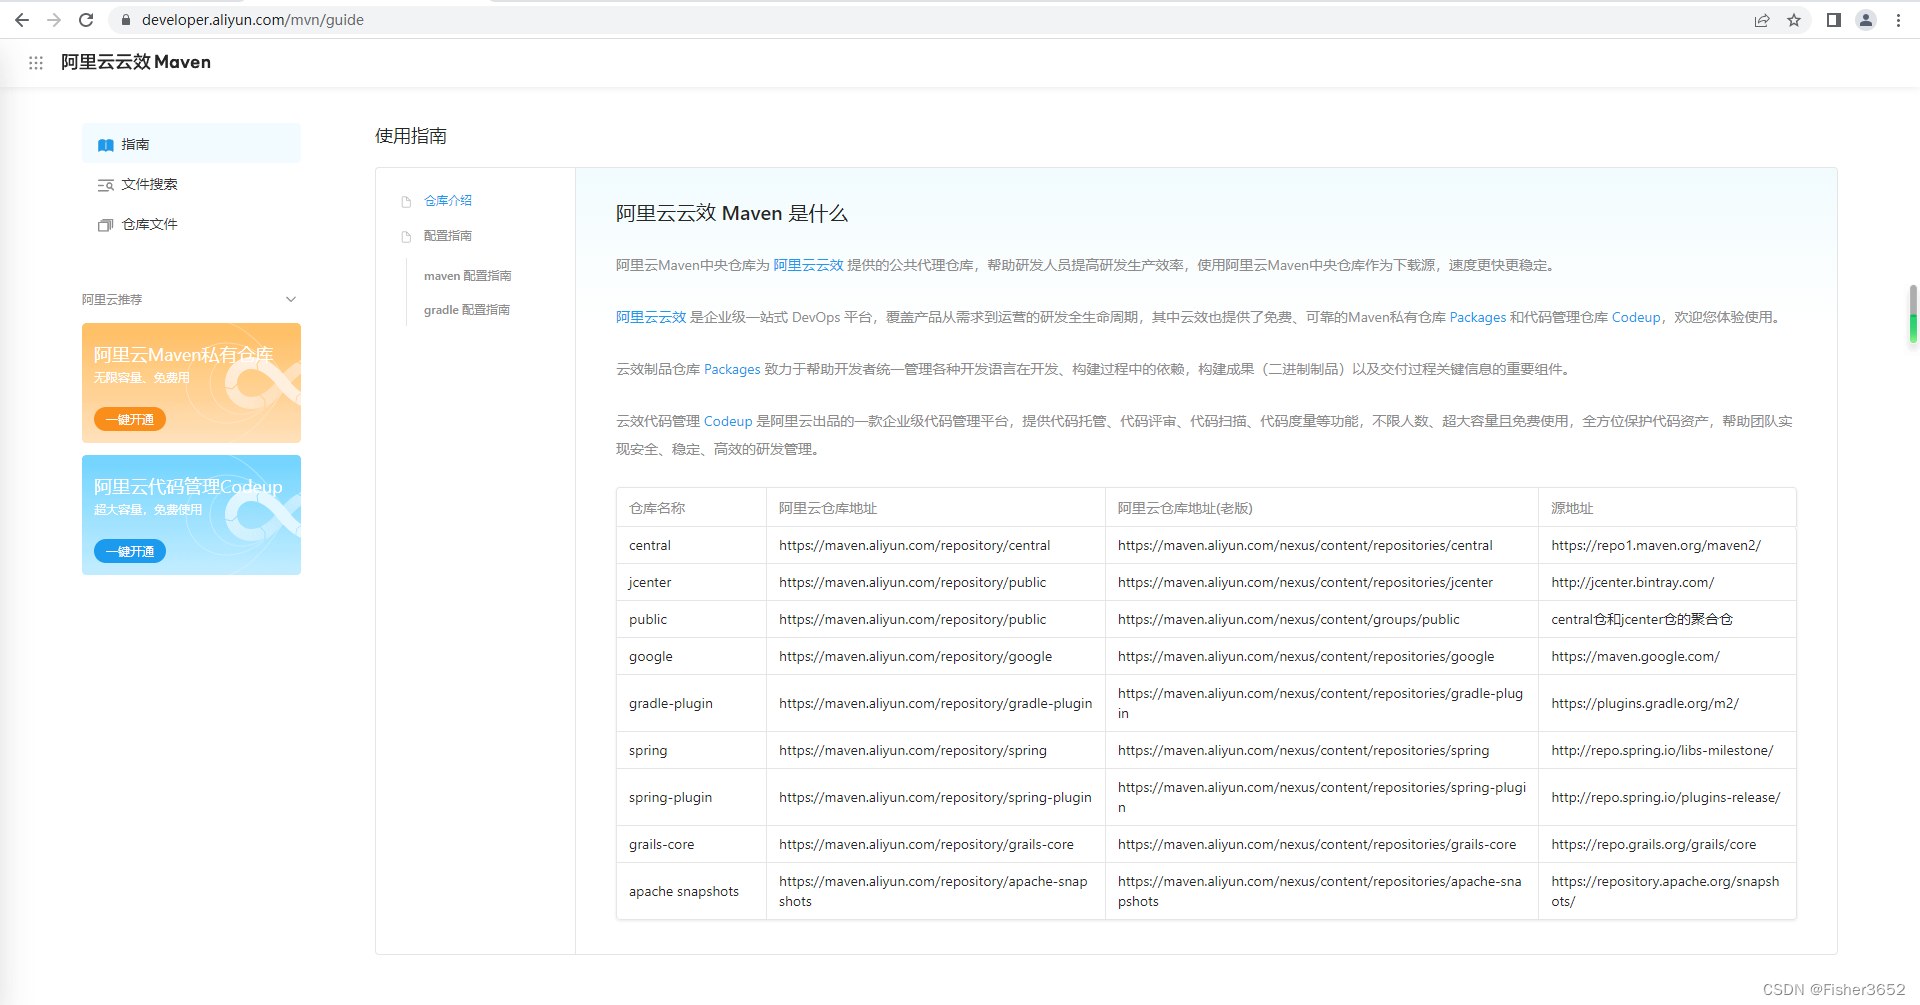Image resolution: width=1920 pixels, height=1005 pixels.
Task: Click the copy icon beside 仓库文件
Action: pyautogui.click(x=105, y=225)
